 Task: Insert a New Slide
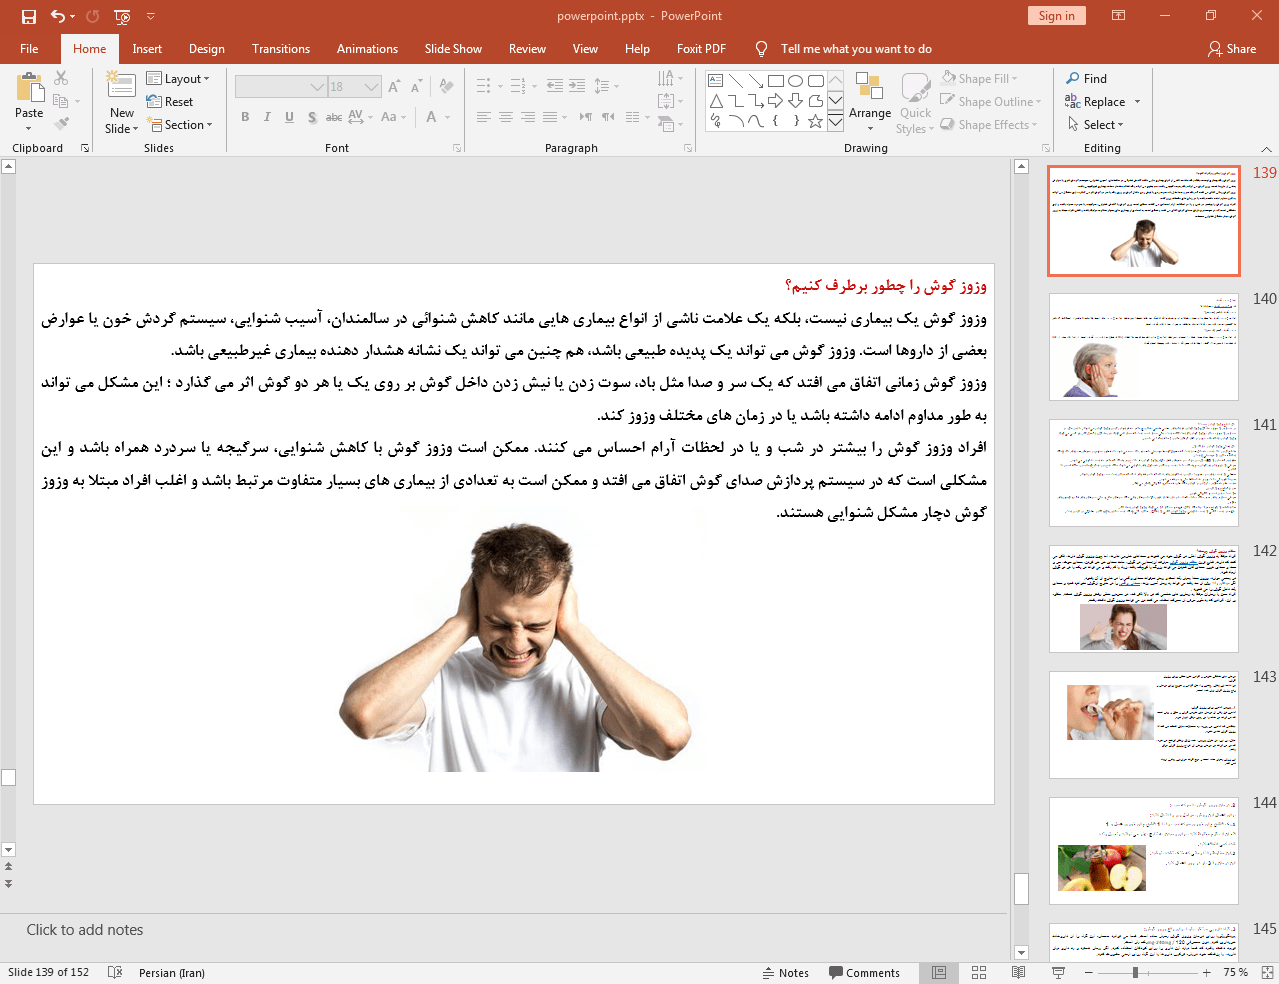tap(121, 102)
